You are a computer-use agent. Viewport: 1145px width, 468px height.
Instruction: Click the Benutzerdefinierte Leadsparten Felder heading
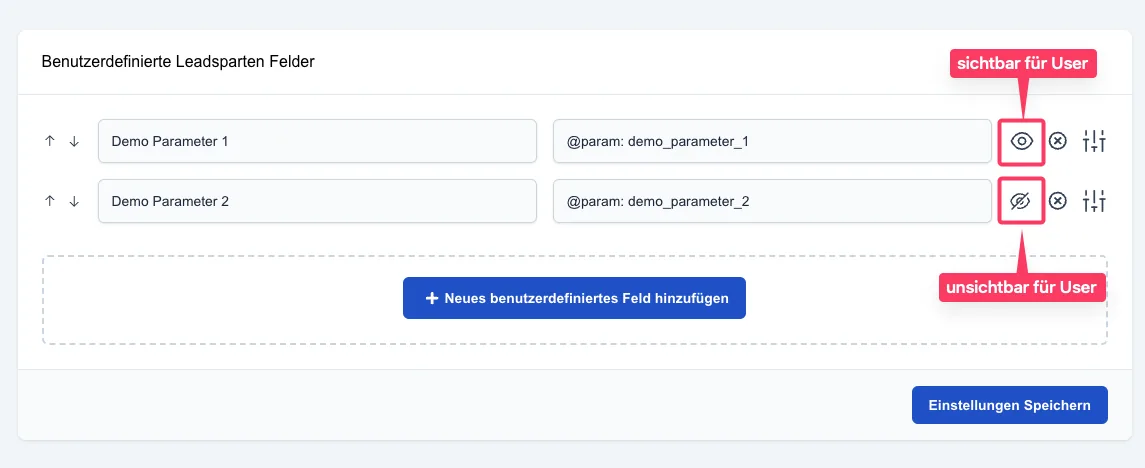pos(178,62)
